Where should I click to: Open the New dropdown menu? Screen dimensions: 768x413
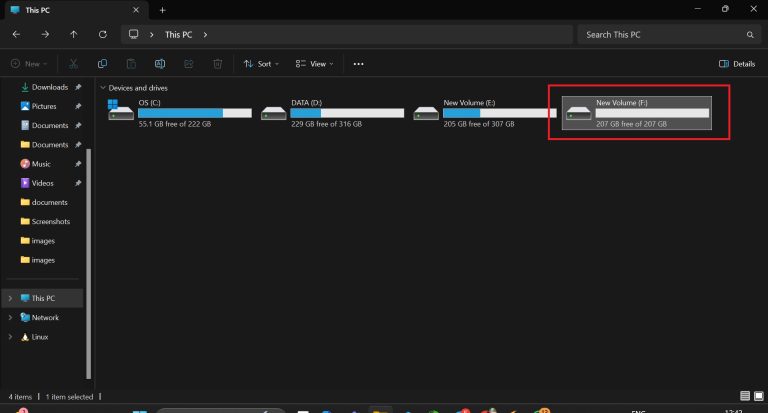[29, 64]
